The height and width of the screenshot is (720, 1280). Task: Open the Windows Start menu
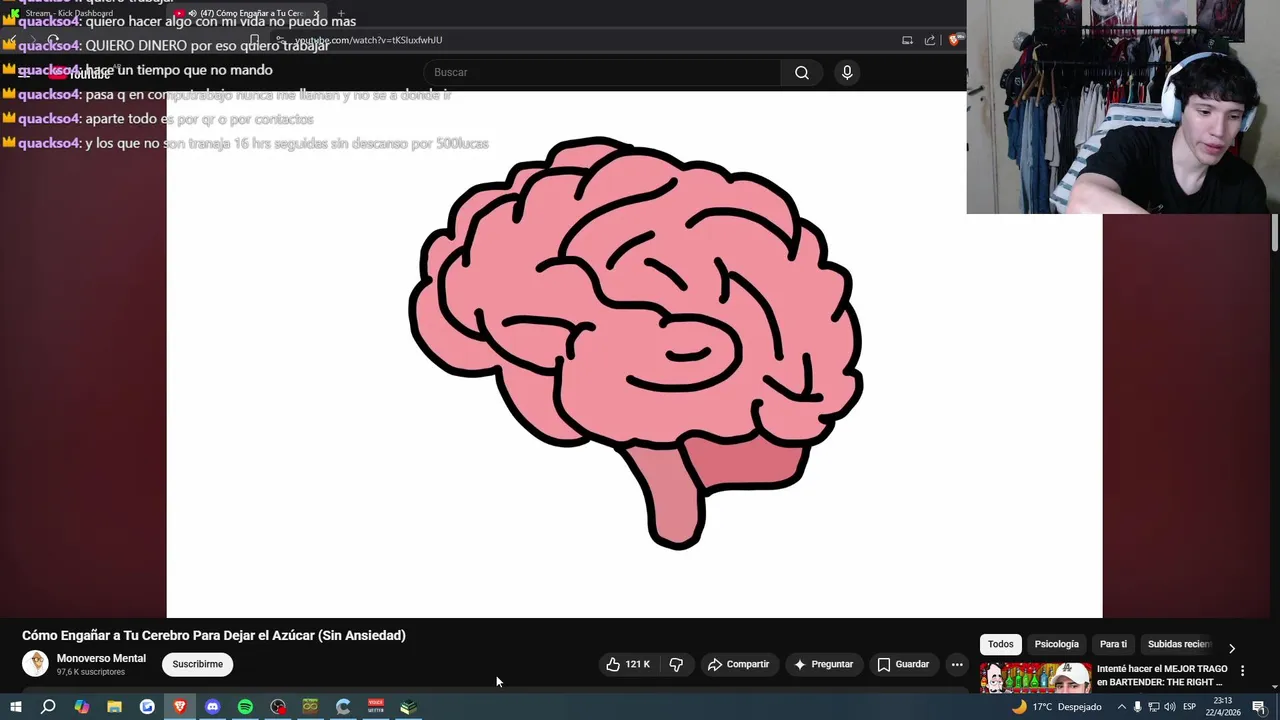point(15,707)
